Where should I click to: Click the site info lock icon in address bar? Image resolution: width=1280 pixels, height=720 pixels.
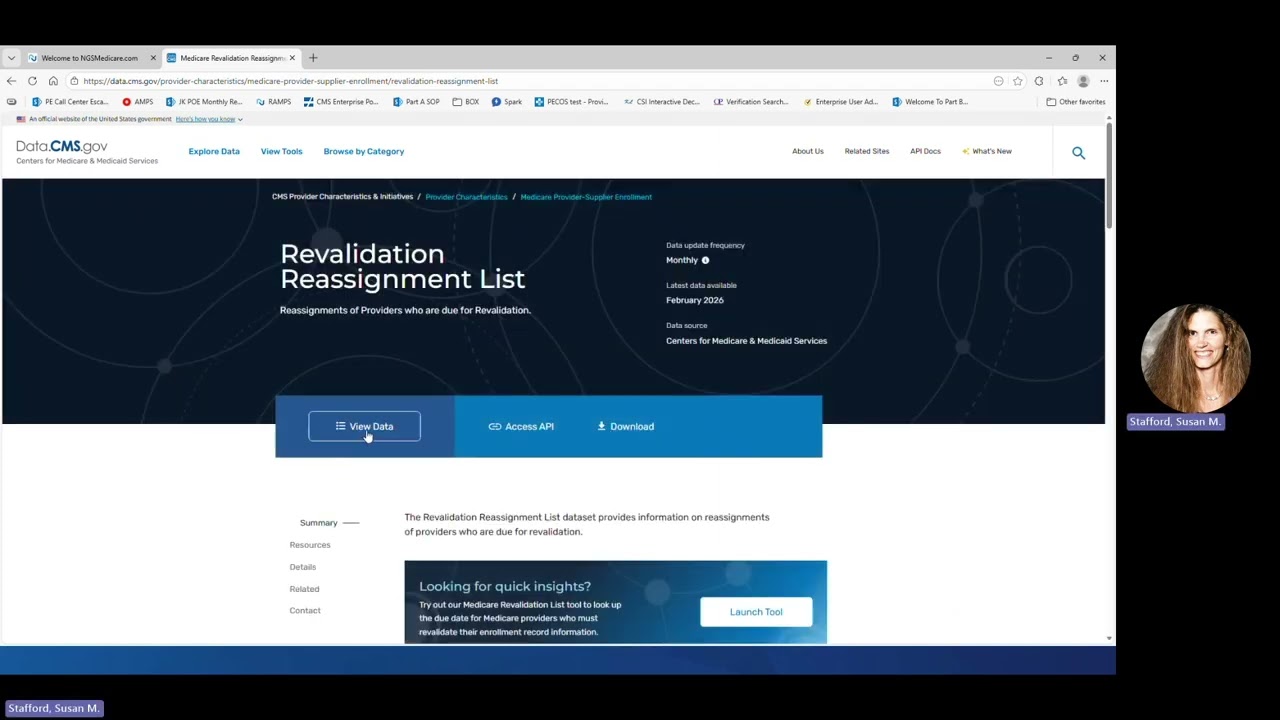click(74, 81)
